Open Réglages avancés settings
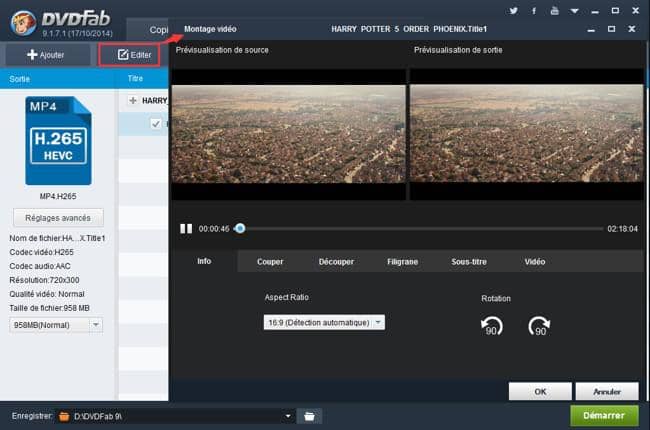This screenshot has width=650, height=430. [x=58, y=218]
